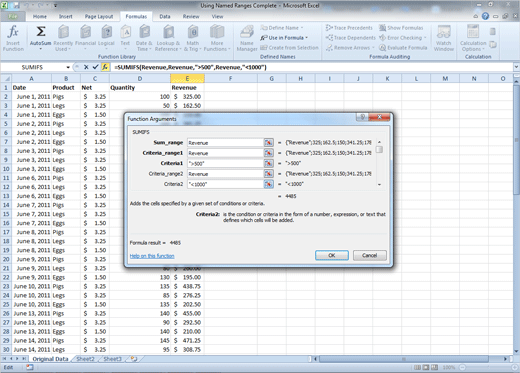The image size is (520, 373).
Task: Open Recently Used functions book icon
Action: (x=63, y=32)
